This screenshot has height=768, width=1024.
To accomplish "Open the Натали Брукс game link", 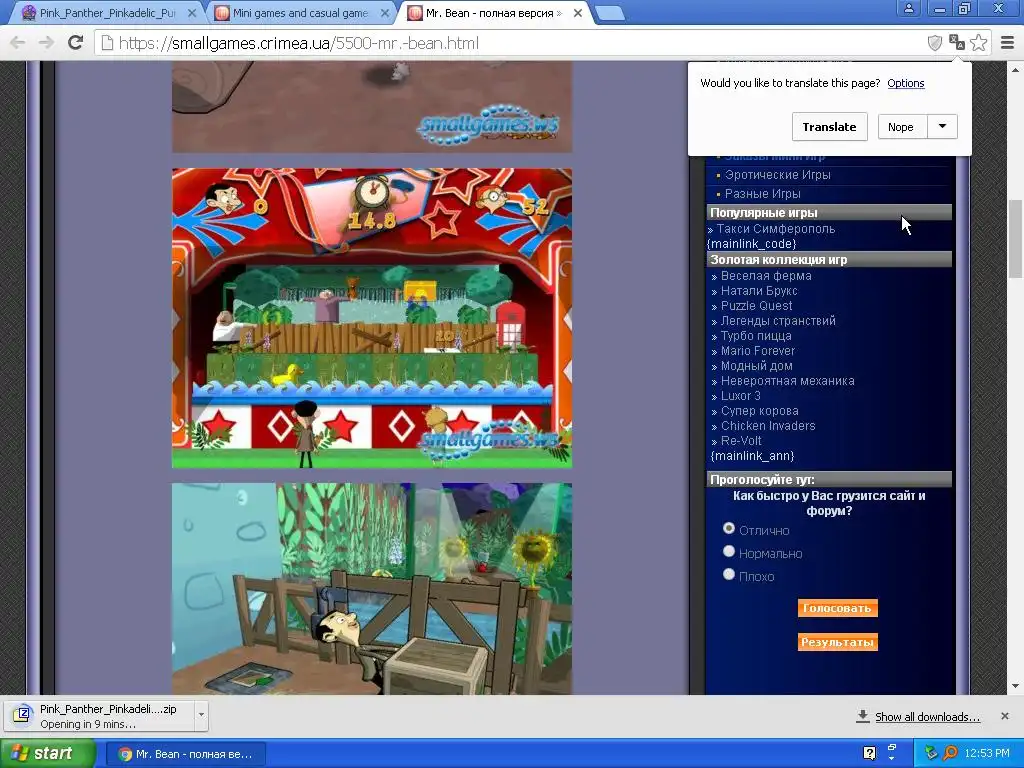I will click(759, 291).
